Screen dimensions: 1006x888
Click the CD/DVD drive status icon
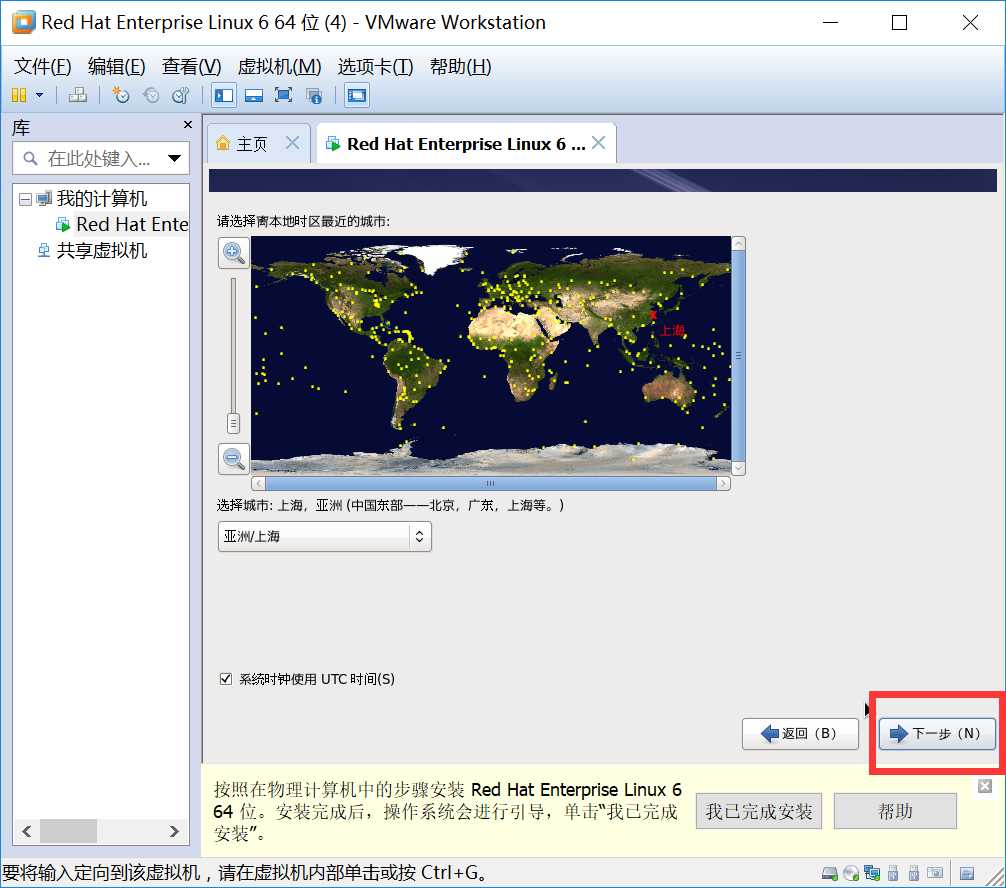[x=851, y=873]
